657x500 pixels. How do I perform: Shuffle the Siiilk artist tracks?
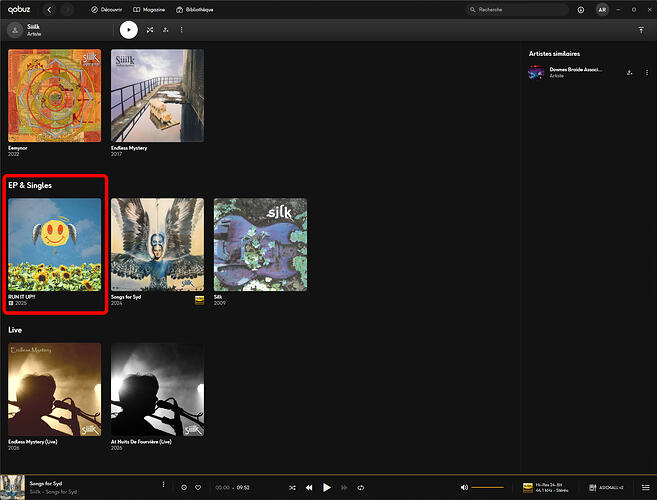tap(150, 30)
